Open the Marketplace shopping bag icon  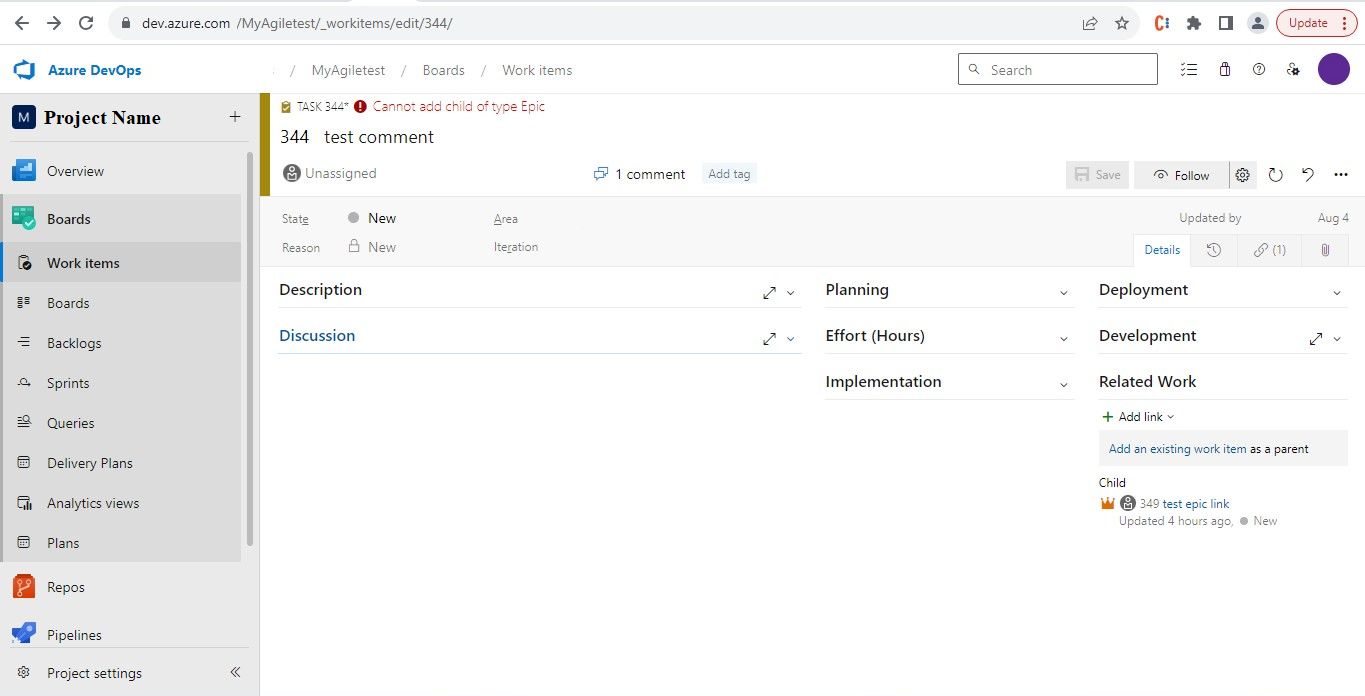pos(1225,70)
